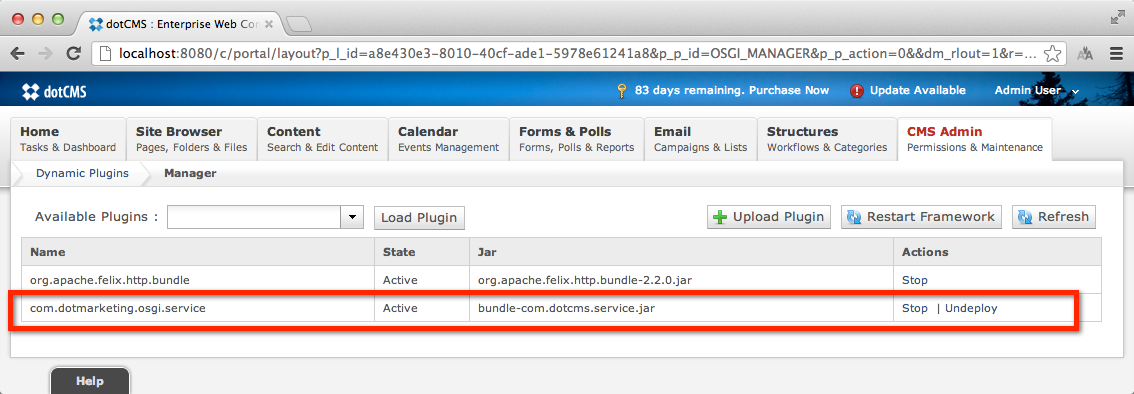Open the Available Plugins dropdown arrow

(353, 217)
